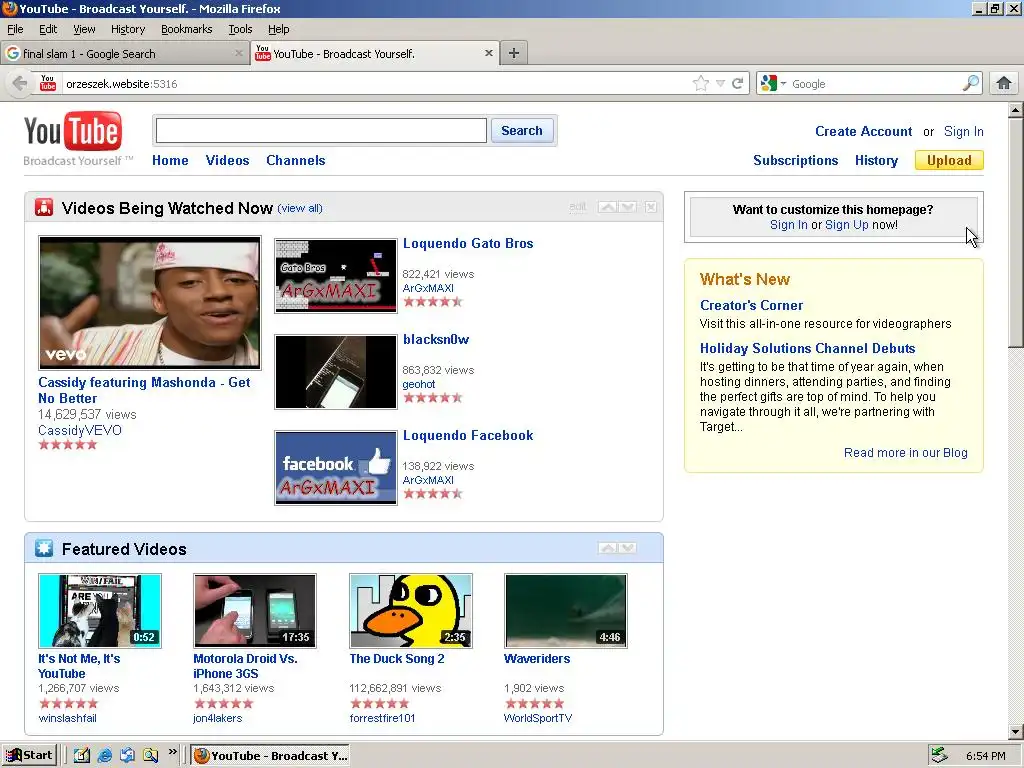Close the final slam 1 Google Search tab
Screen dimensions: 1024x768
pyautogui.click(x=239, y=54)
